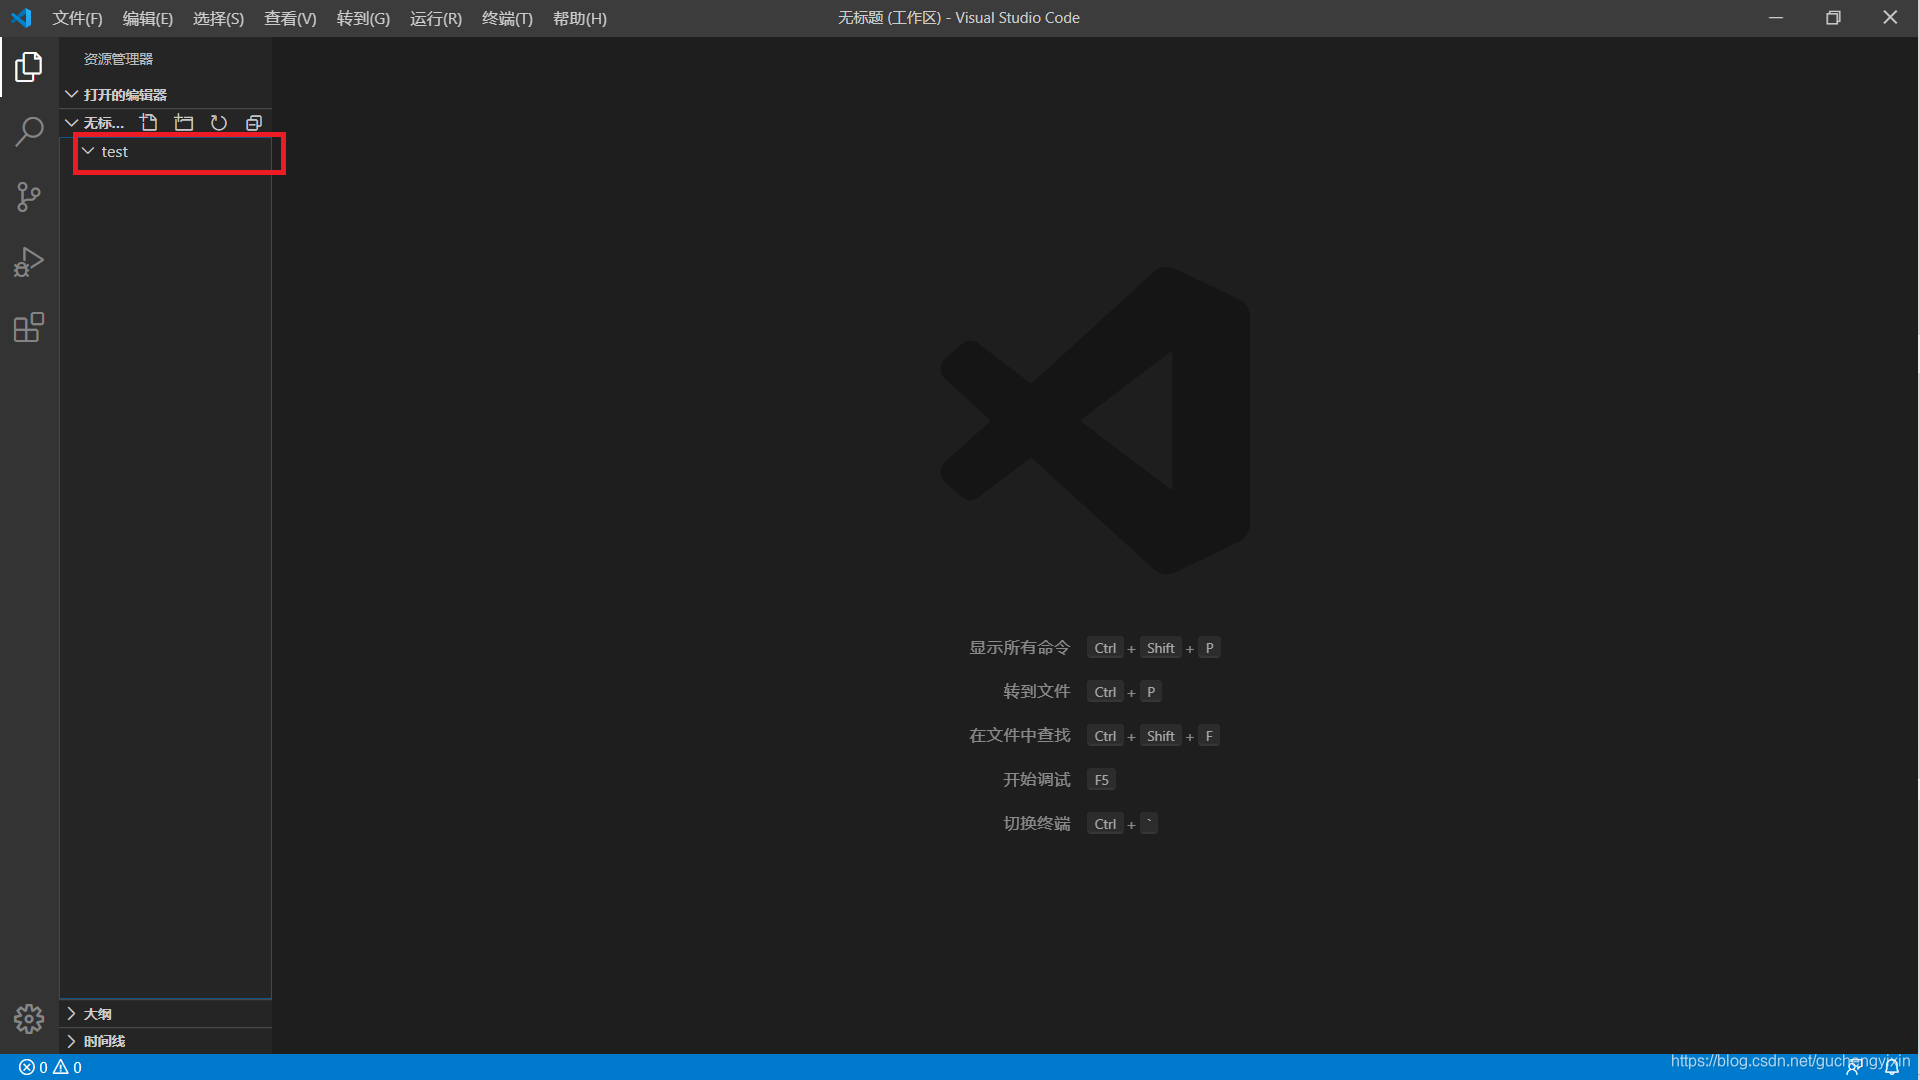Collapse the 打开的编辑器 section

72,94
